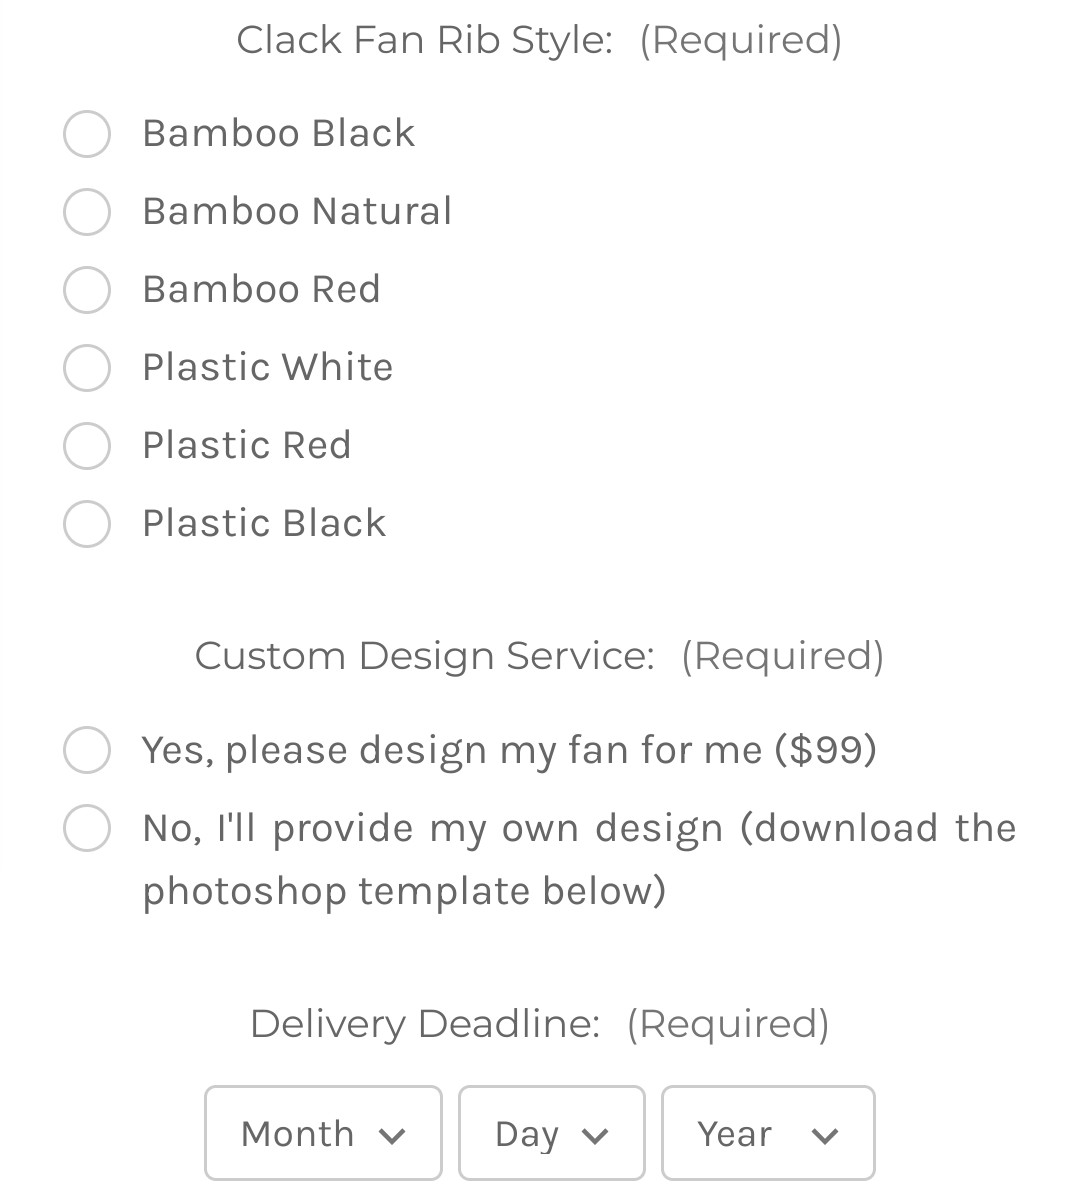This screenshot has width=1080, height=1194.
Task: Click the Bamboo Natural label text
Action: [x=297, y=212]
